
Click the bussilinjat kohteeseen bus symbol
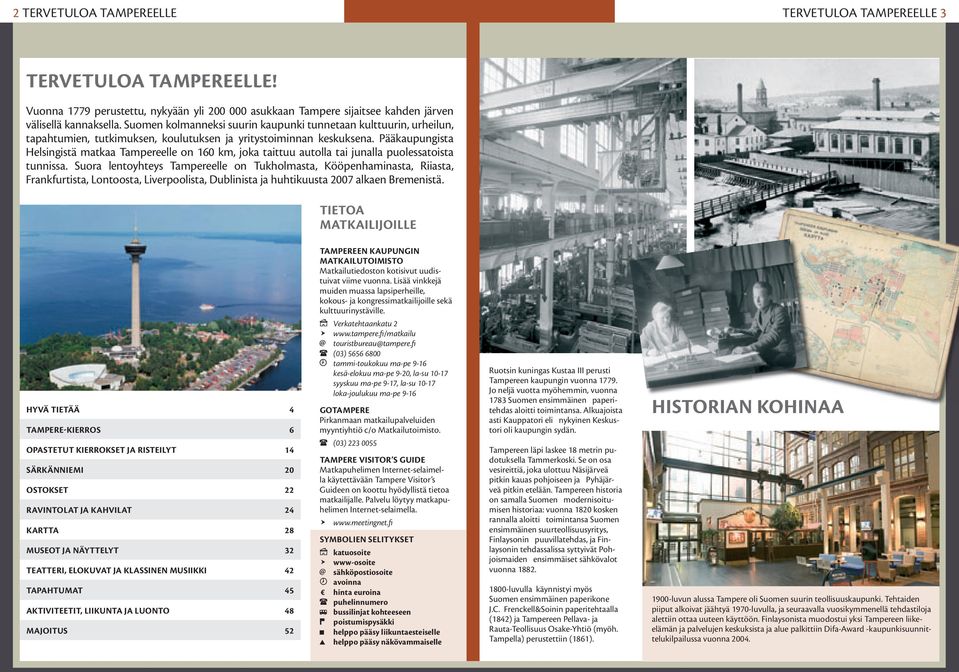point(323,612)
